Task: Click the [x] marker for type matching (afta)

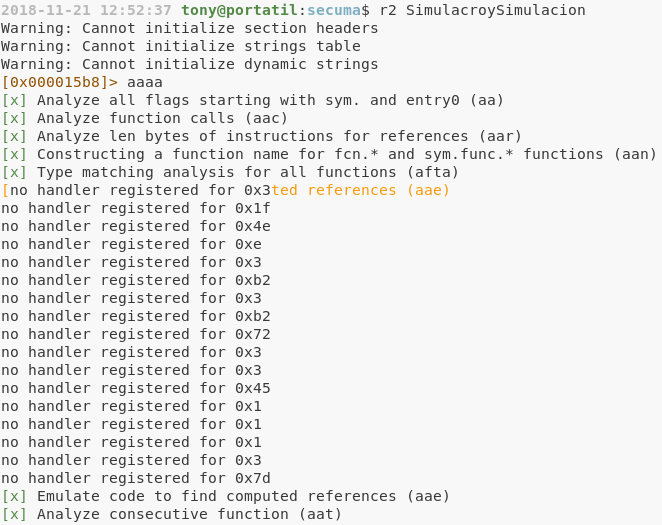Action: pos(14,172)
